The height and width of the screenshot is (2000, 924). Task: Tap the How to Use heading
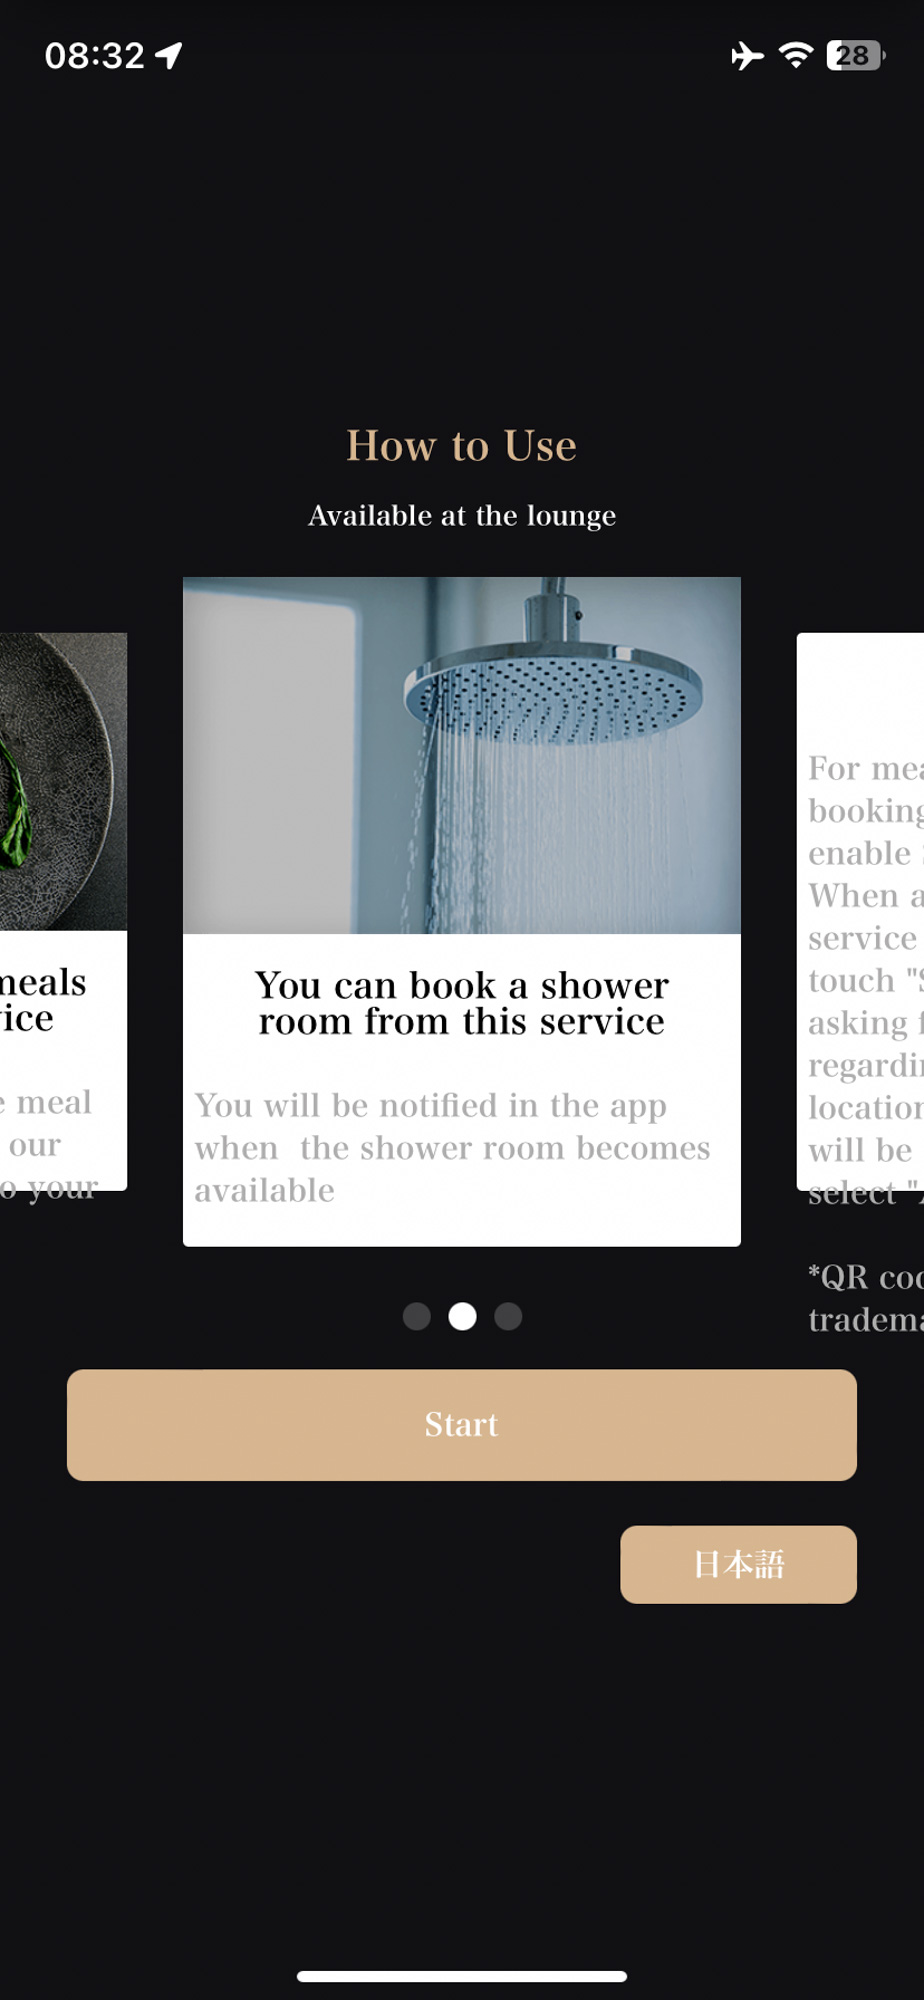point(462,446)
